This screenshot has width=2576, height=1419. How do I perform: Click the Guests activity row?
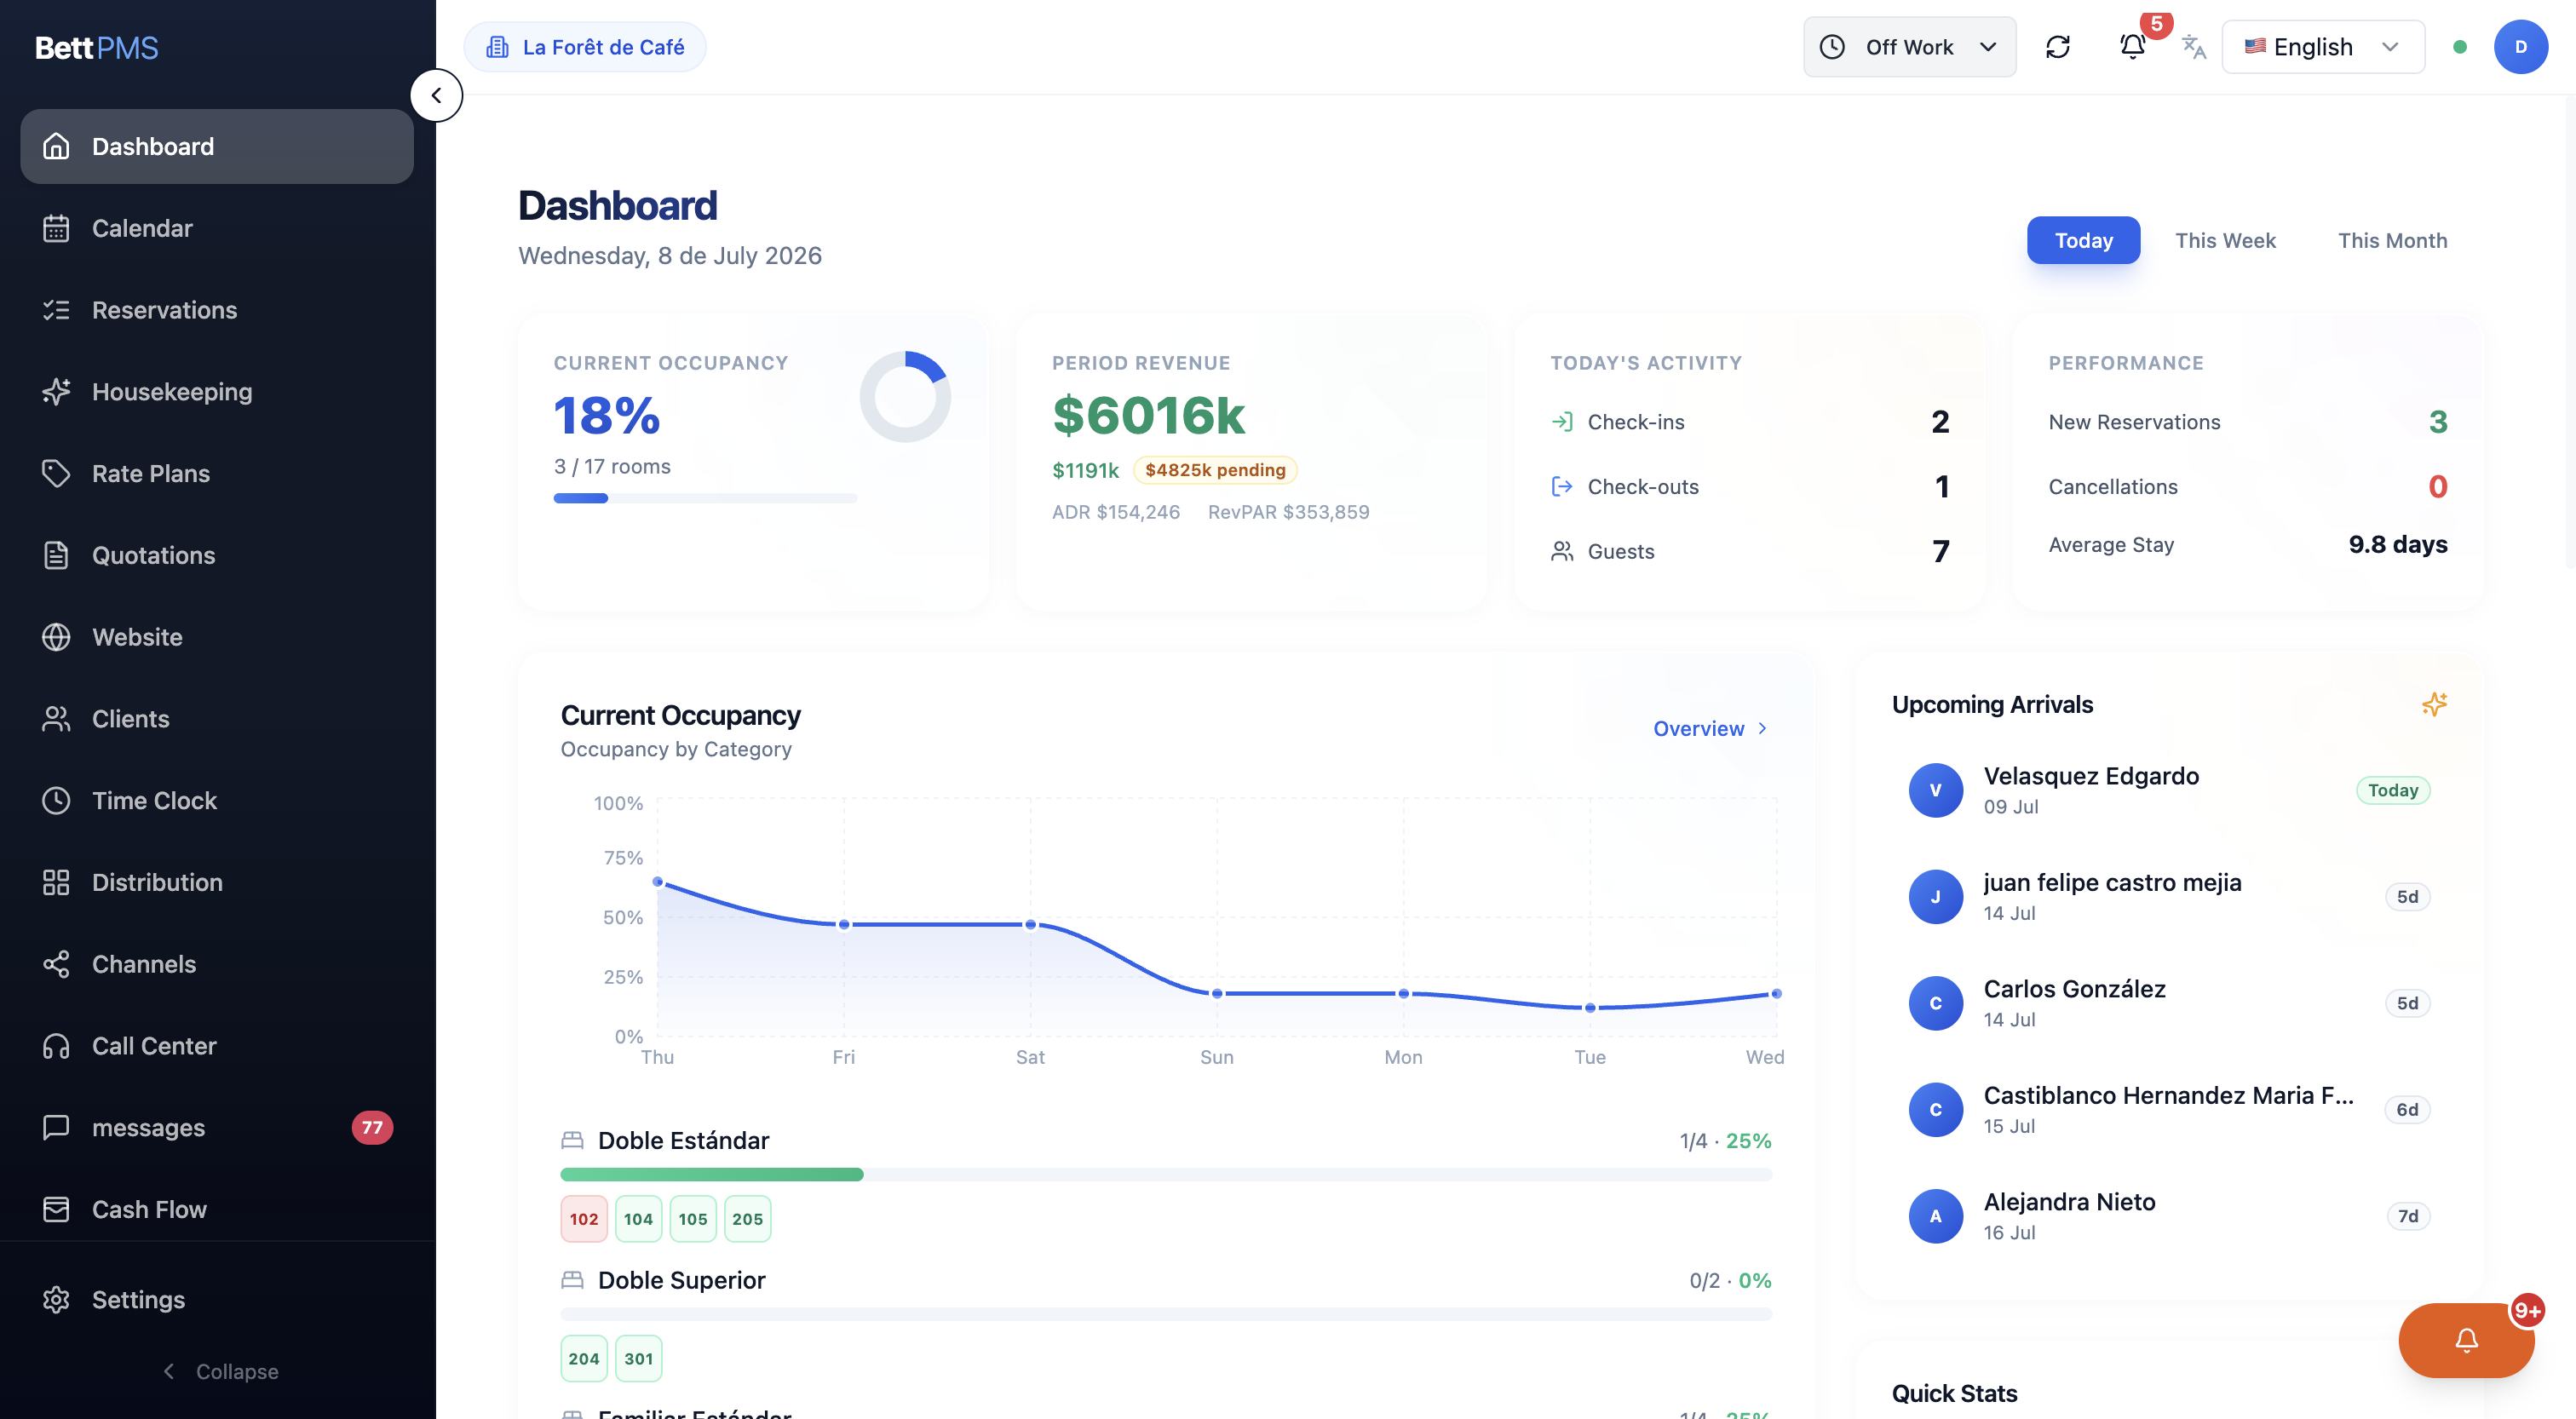pos(1749,551)
